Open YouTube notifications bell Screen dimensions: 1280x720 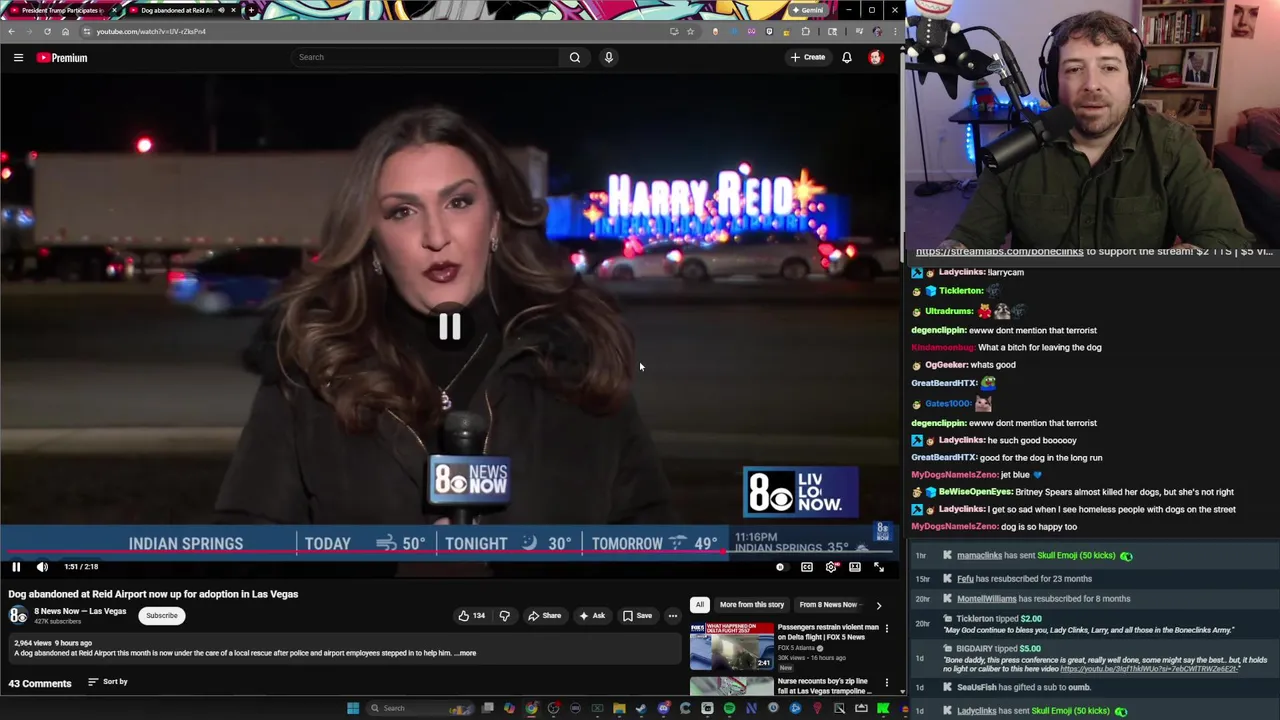[x=847, y=58]
